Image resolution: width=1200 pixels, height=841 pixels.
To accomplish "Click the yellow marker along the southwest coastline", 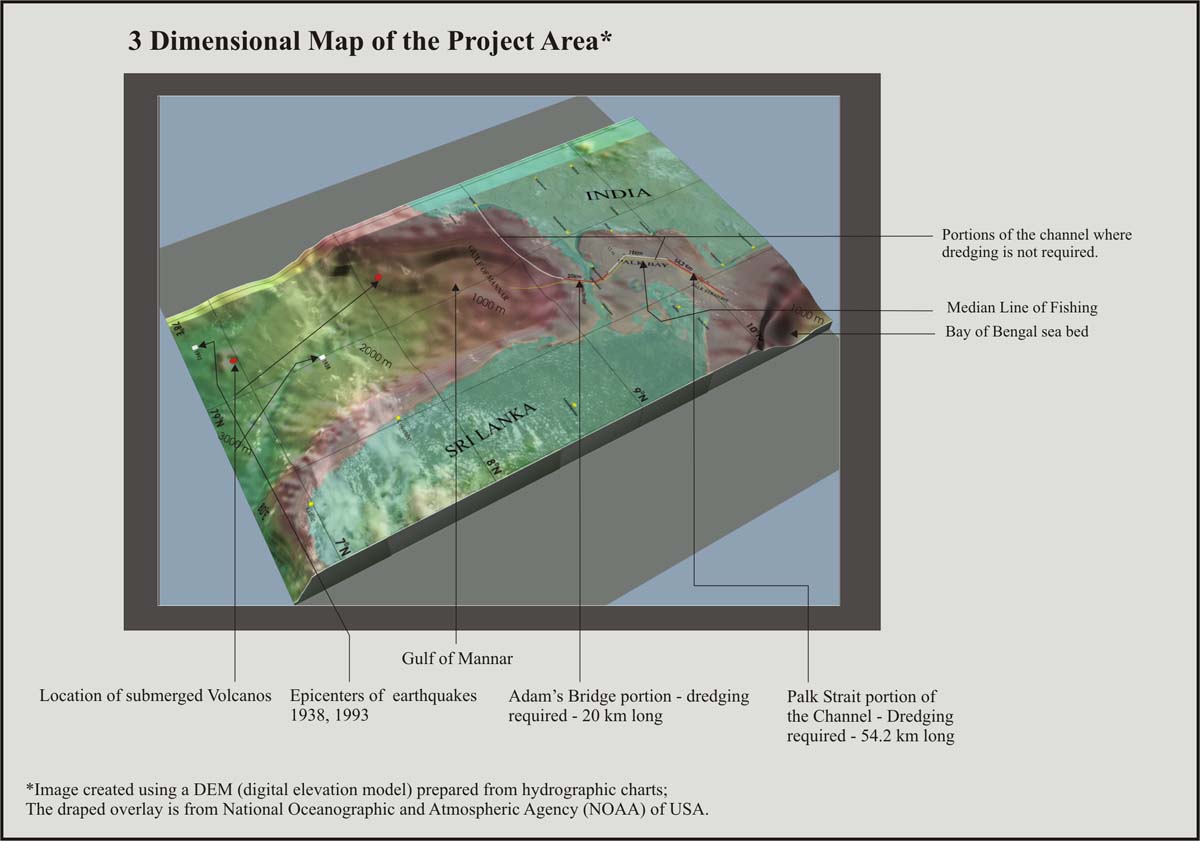I will click(x=311, y=503).
